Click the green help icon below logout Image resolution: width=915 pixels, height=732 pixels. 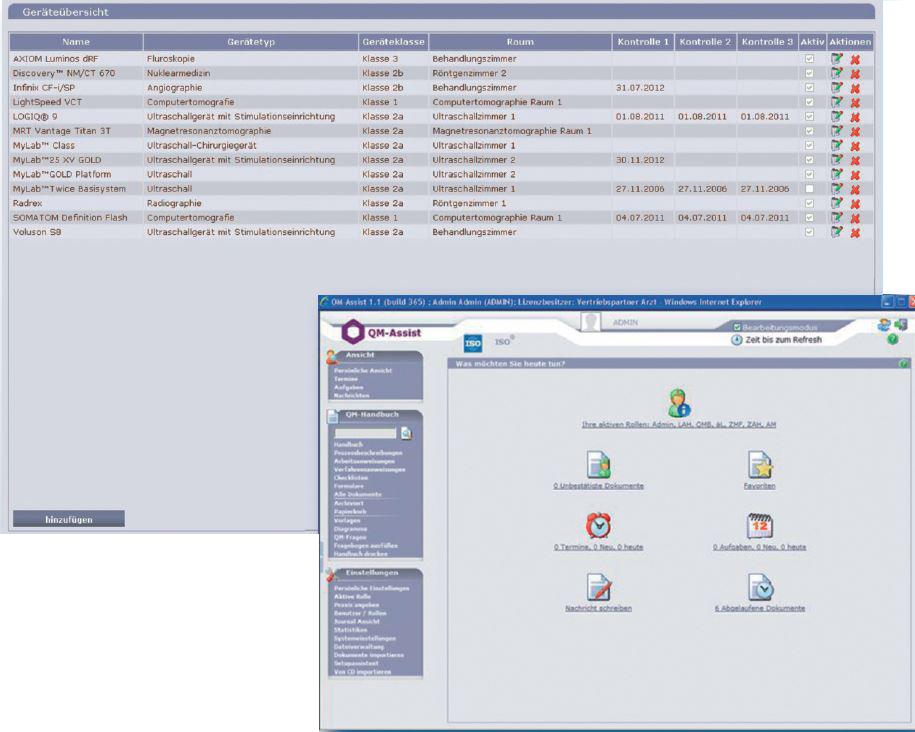click(893, 339)
